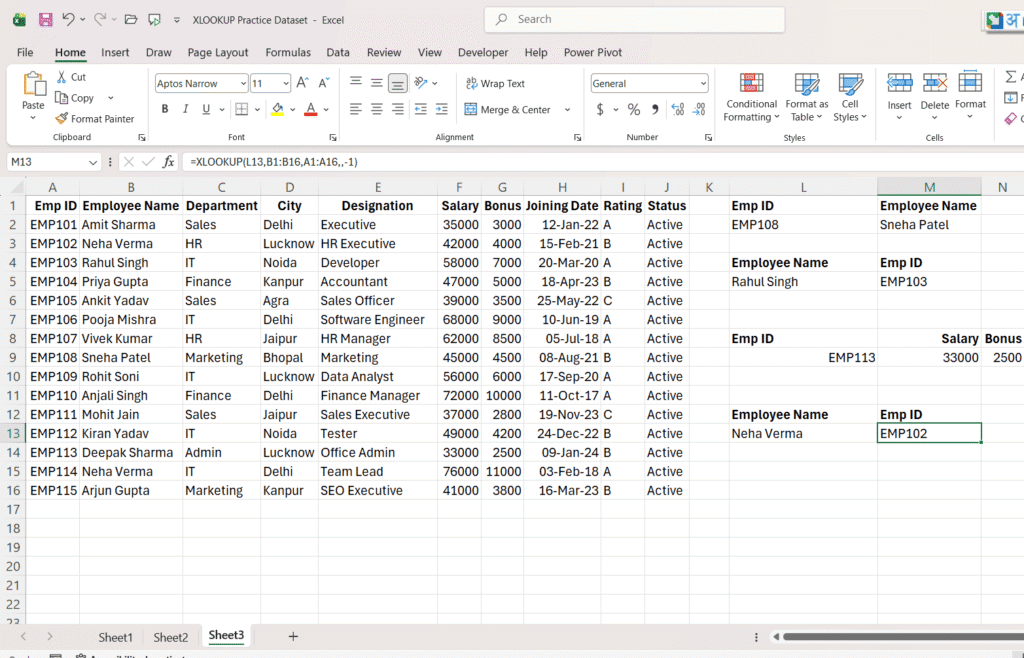The image size is (1024, 658).
Task: Click the Format cells icon in Cells group
Action: (x=970, y=84)
